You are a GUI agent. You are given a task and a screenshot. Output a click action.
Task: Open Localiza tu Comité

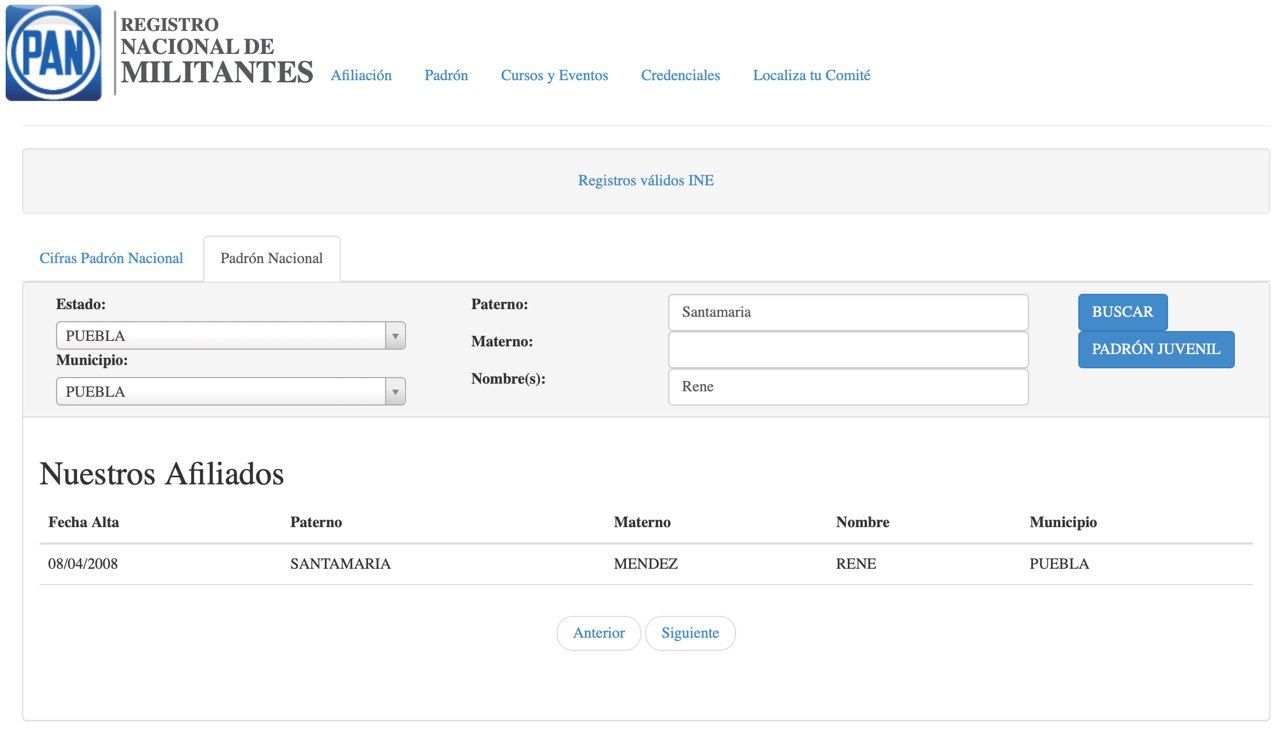point(812,75)
